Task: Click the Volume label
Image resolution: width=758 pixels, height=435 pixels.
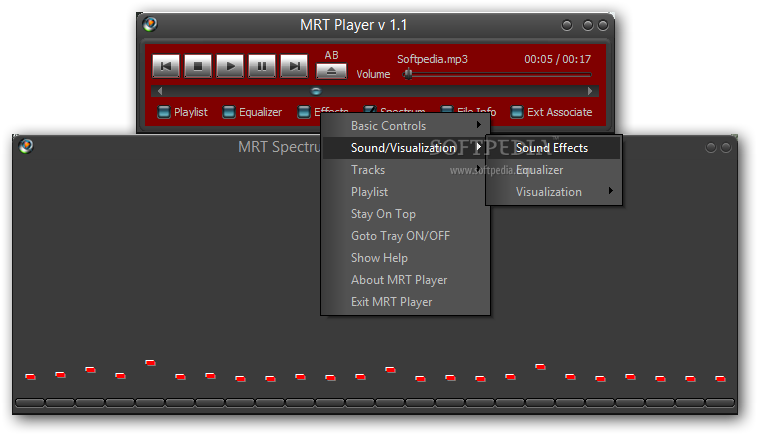Action: (373, 74)
